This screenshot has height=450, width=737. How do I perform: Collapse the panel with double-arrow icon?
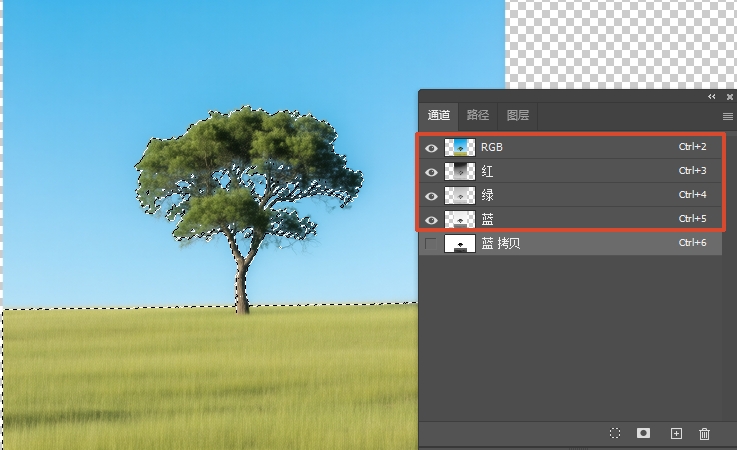712,97
